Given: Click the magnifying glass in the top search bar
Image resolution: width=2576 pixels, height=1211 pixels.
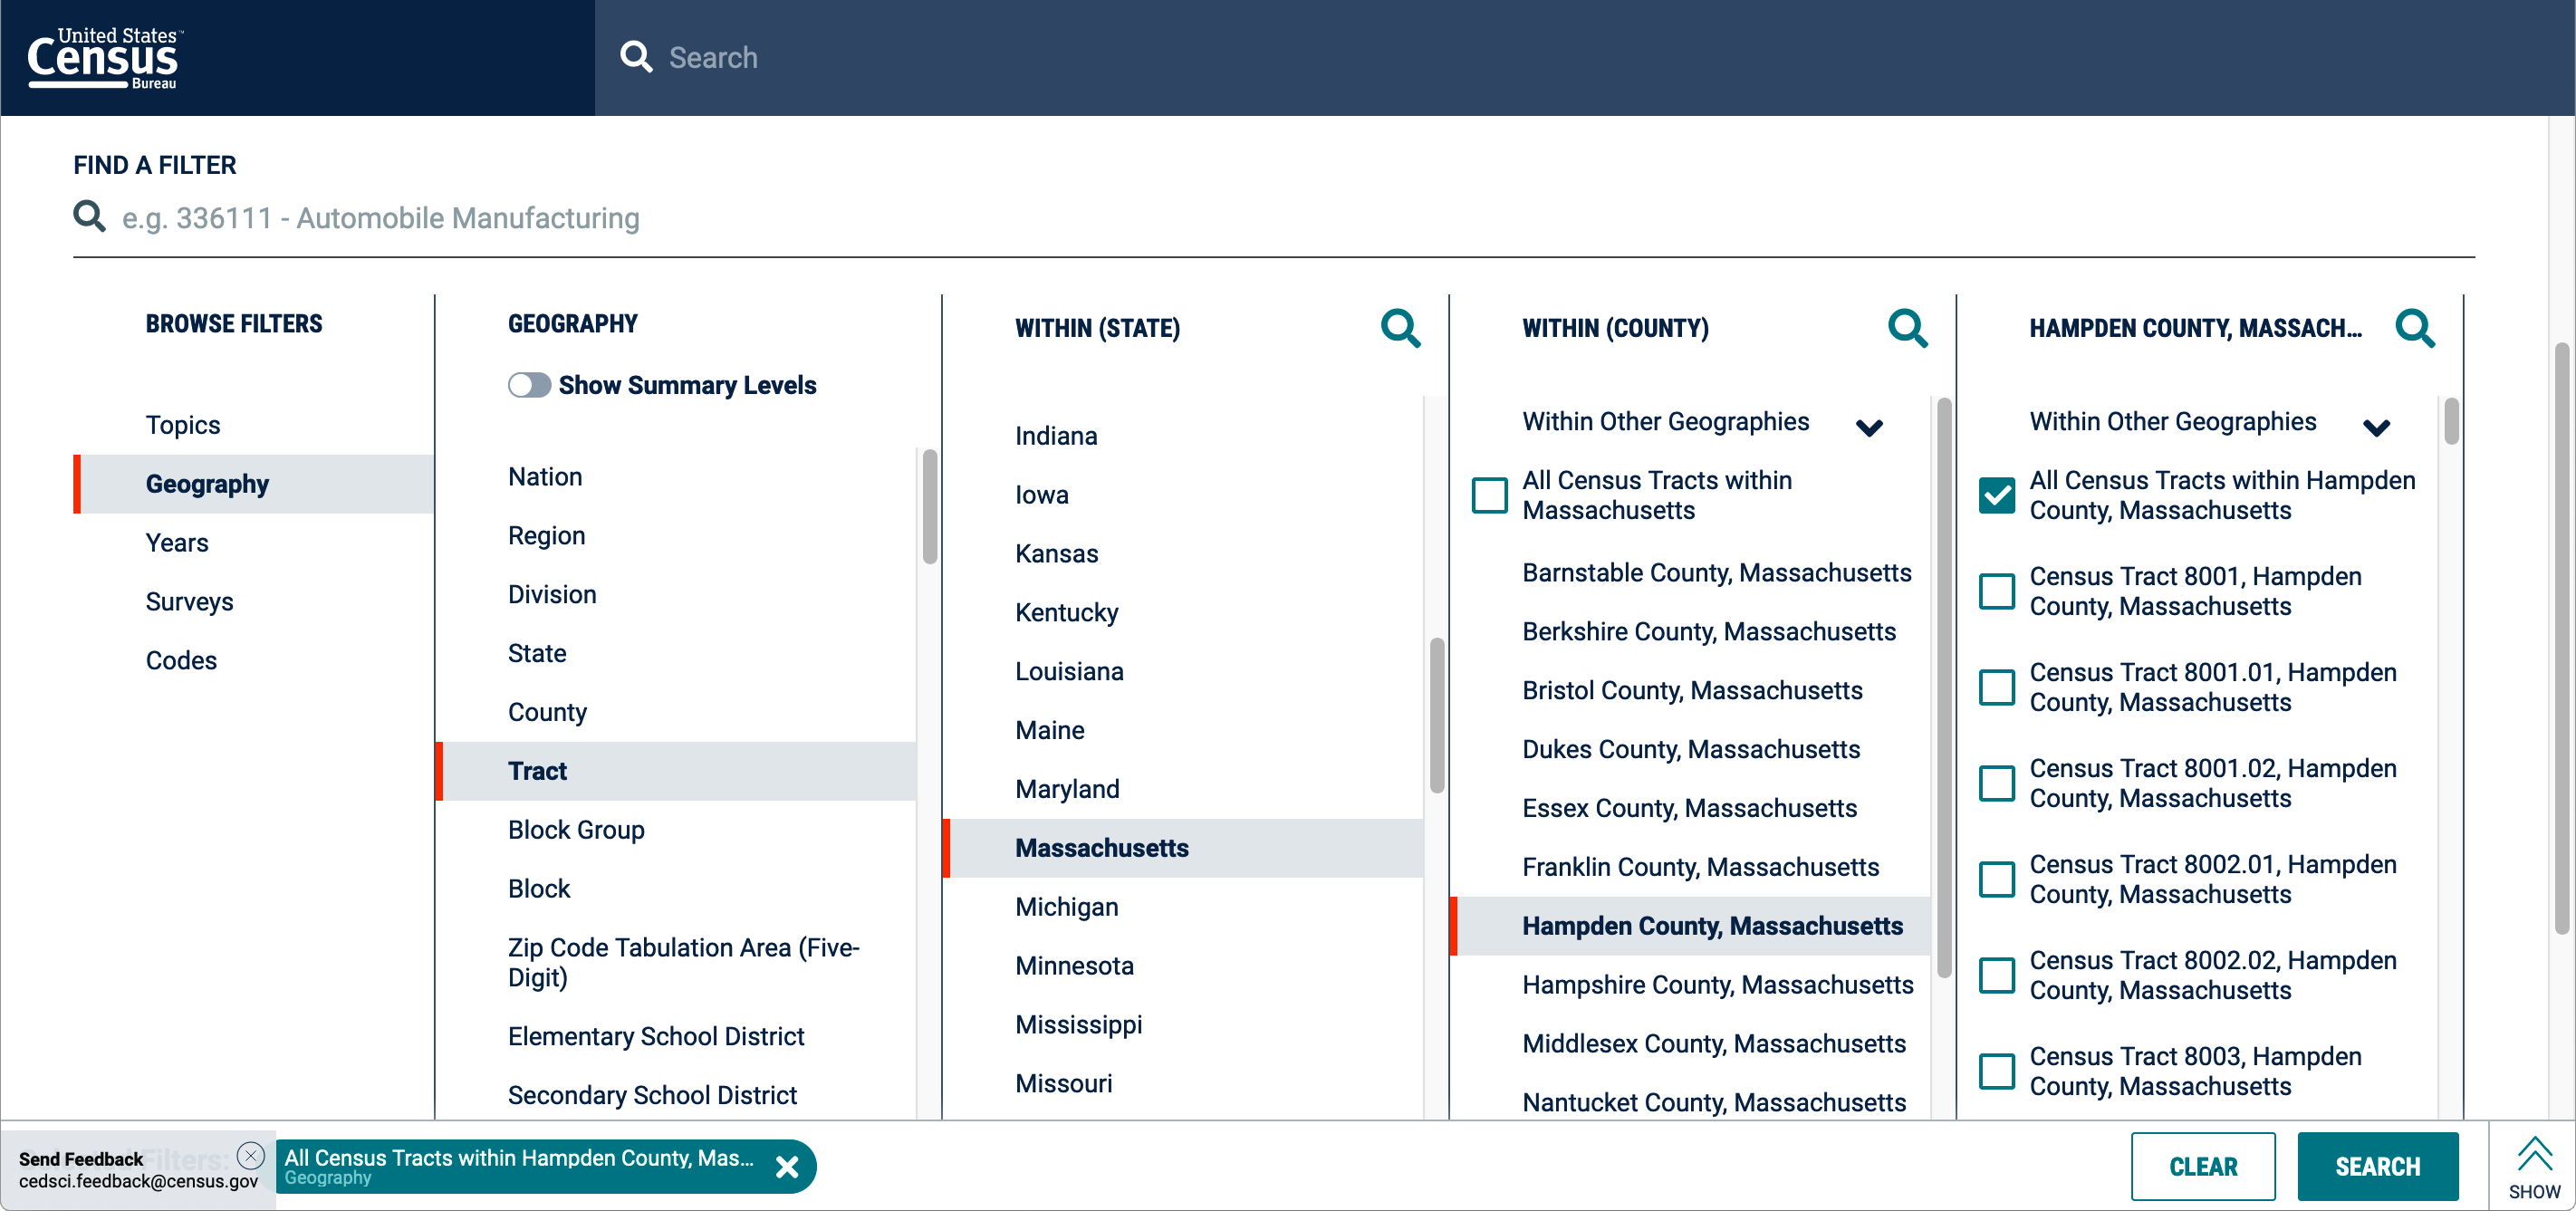Looking at the screenshot, I should click(637, 57).
